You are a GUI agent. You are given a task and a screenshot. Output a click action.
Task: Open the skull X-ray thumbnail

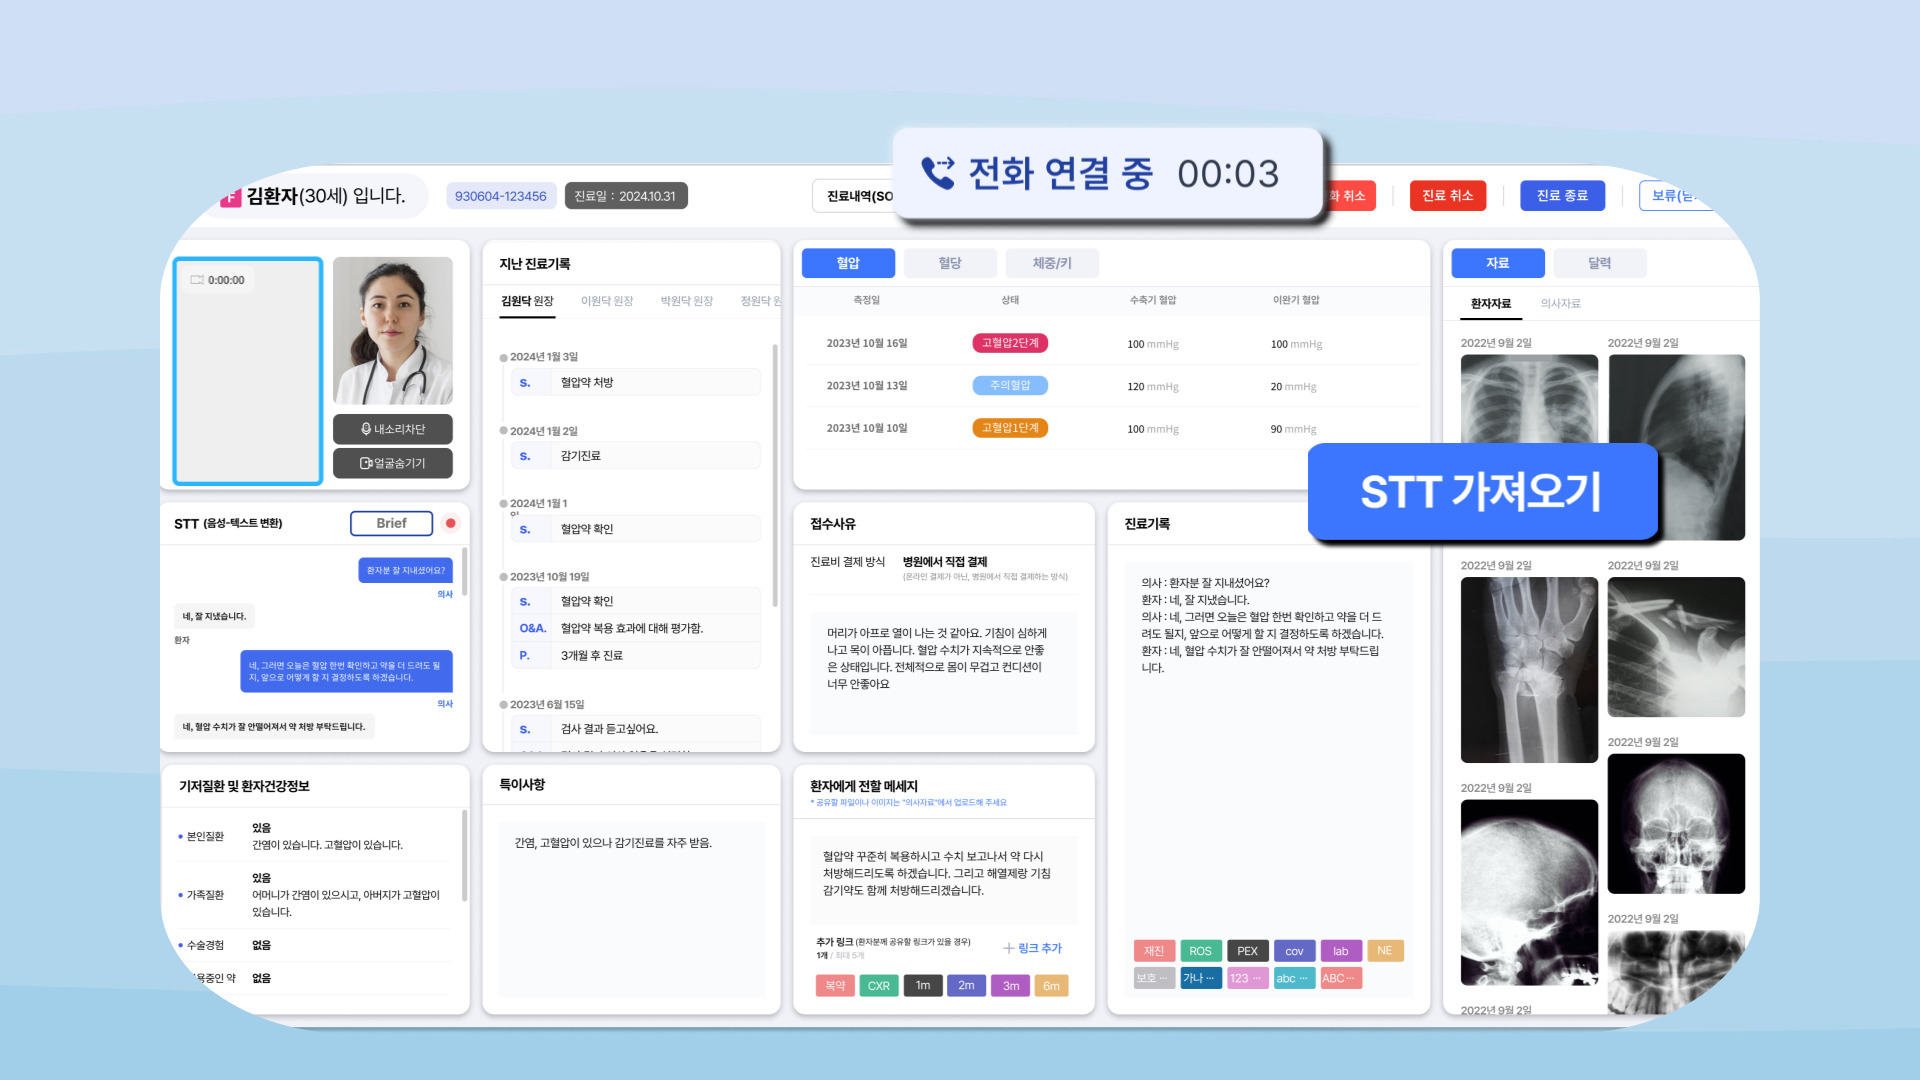coord(1675,824)
